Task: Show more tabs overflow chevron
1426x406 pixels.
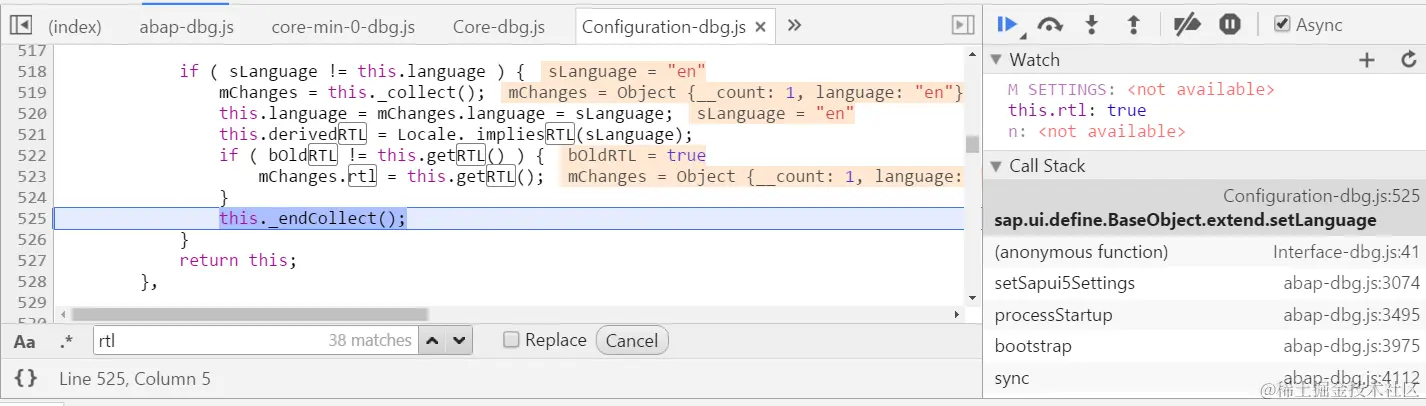Action: click(795, 26)
